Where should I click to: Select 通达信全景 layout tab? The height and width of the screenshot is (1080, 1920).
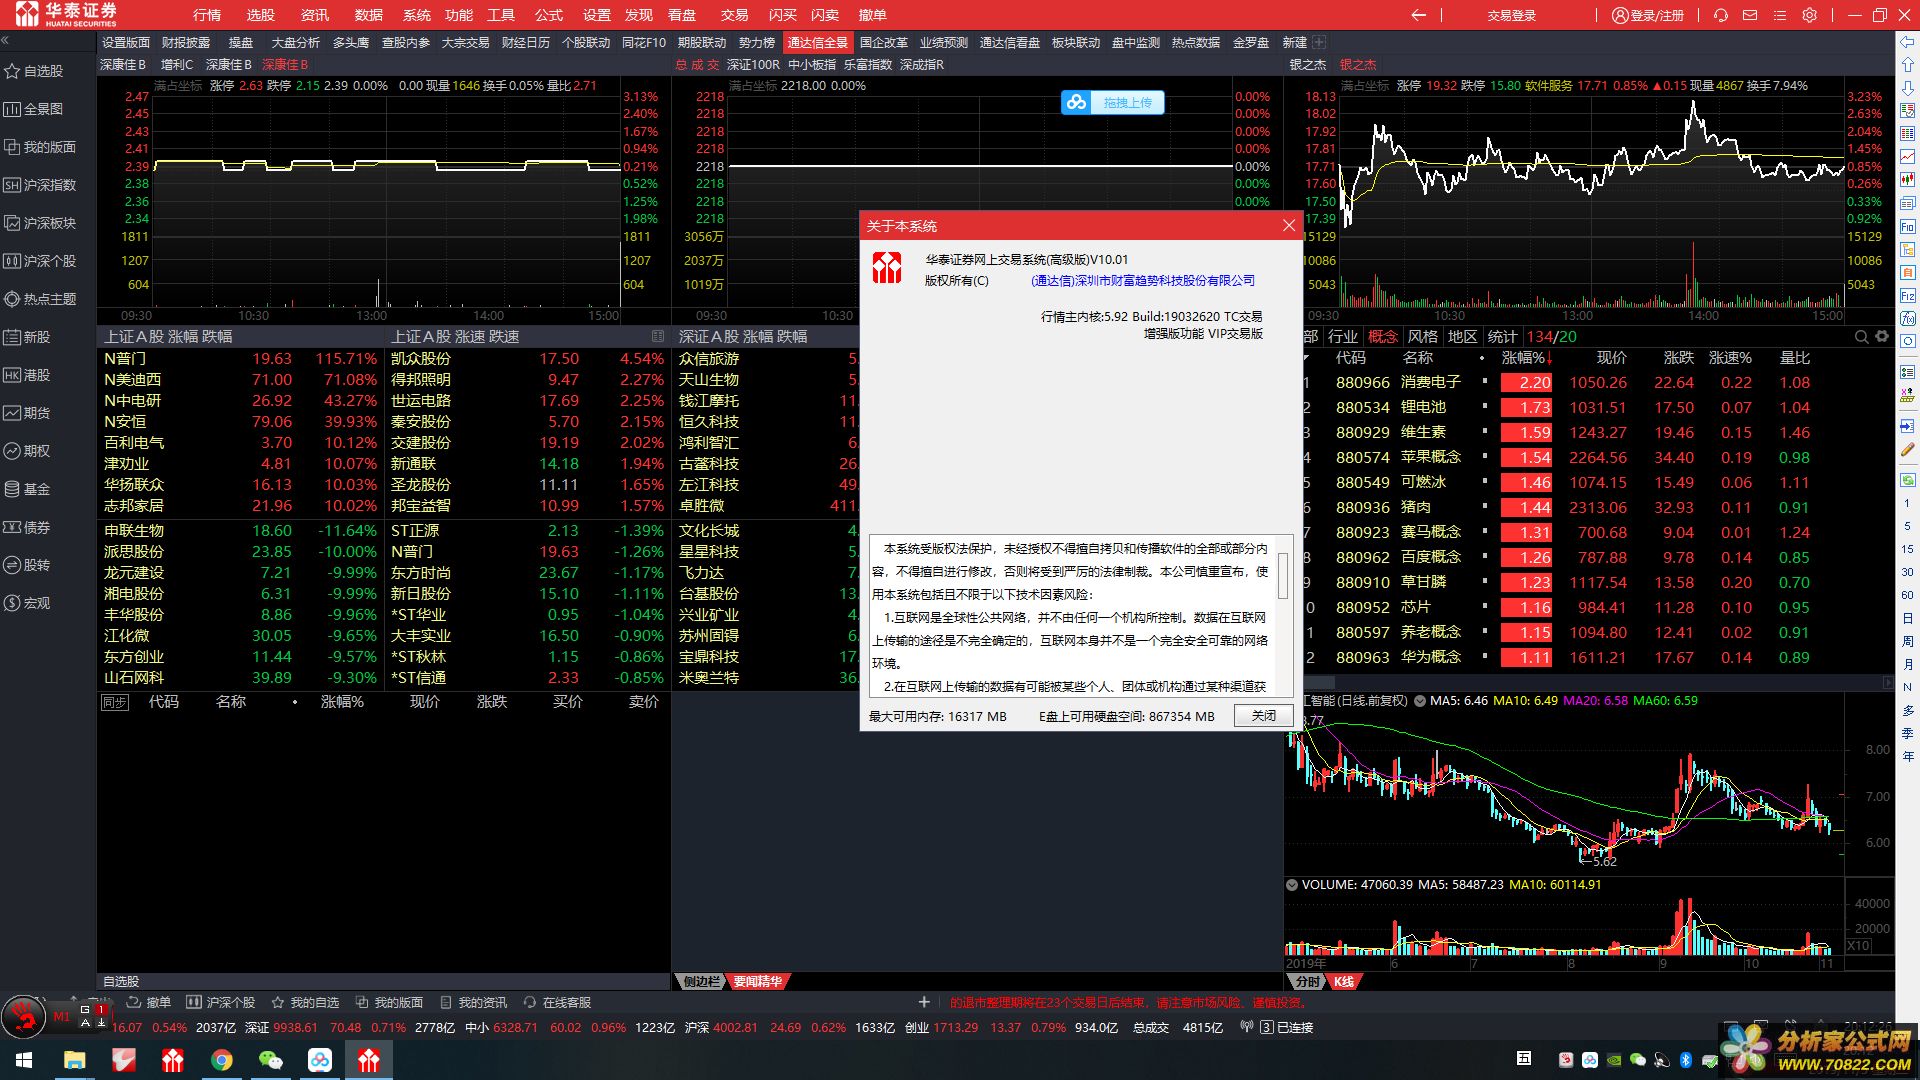(x=817, y=42)
